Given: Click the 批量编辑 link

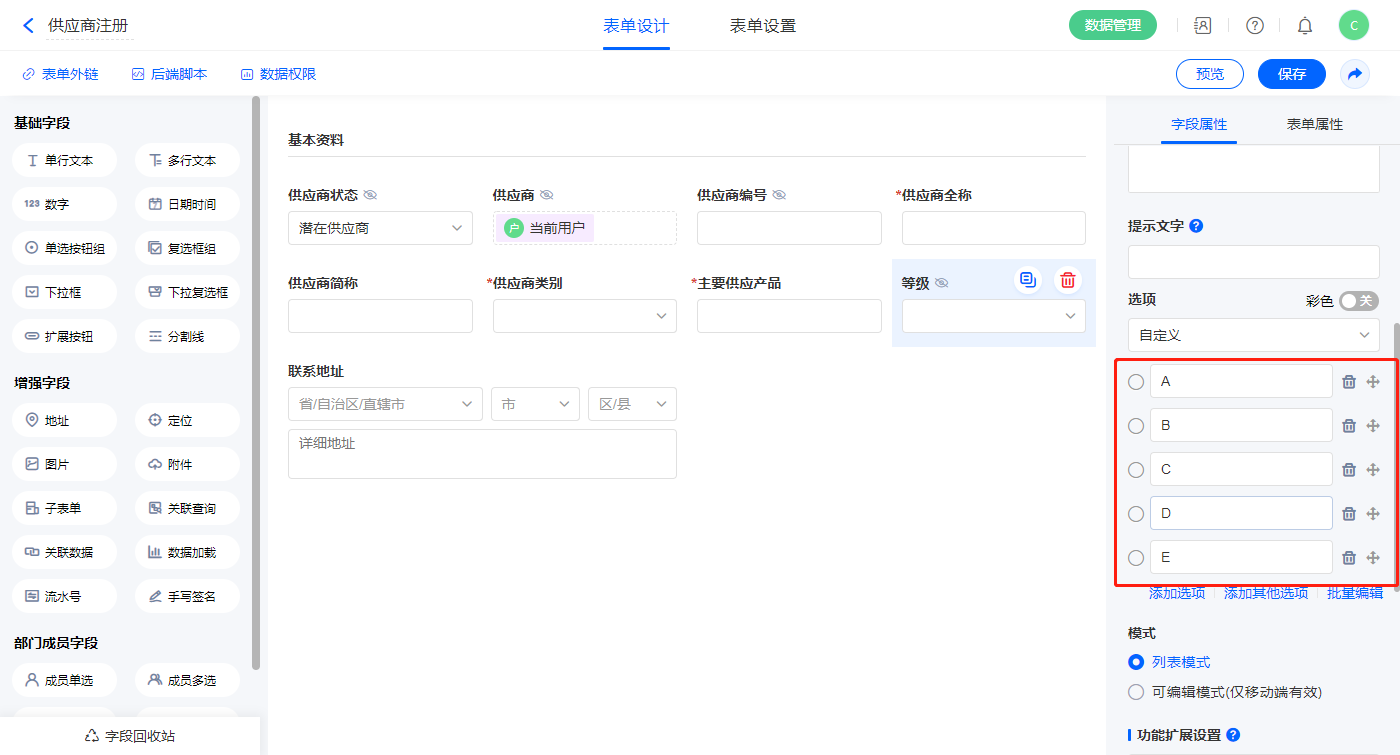Looking at the screenshot, I should click(x=1355, y=594).
